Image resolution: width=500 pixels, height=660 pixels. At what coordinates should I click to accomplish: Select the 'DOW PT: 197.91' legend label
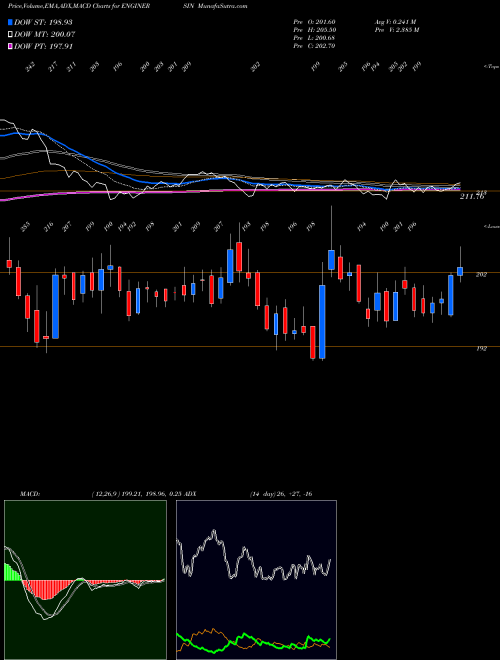coord(43,46)
